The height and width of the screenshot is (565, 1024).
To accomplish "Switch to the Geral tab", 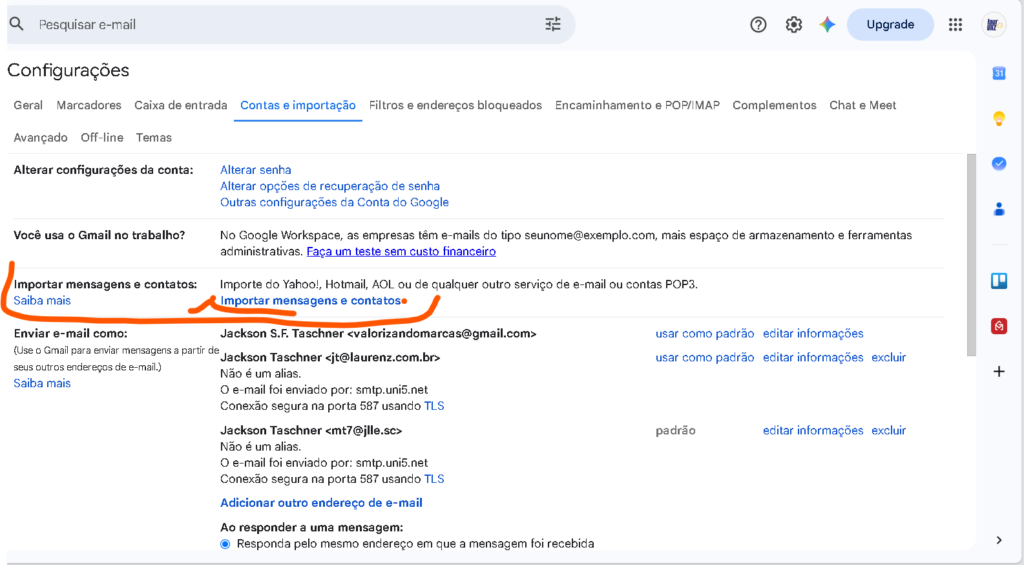I will (28, 105).
